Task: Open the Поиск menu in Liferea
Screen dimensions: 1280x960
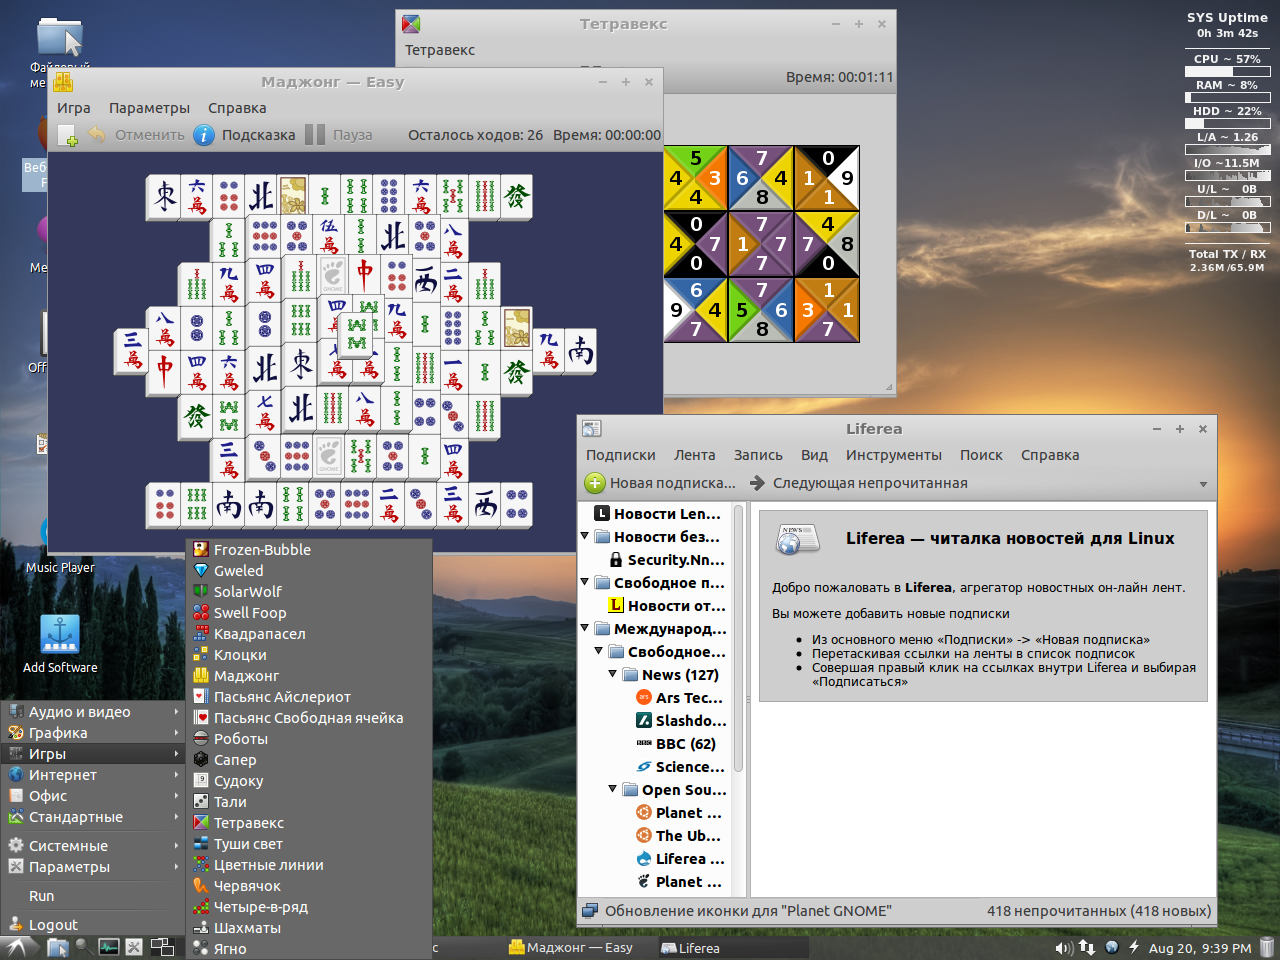Action: tap(981, 455)
